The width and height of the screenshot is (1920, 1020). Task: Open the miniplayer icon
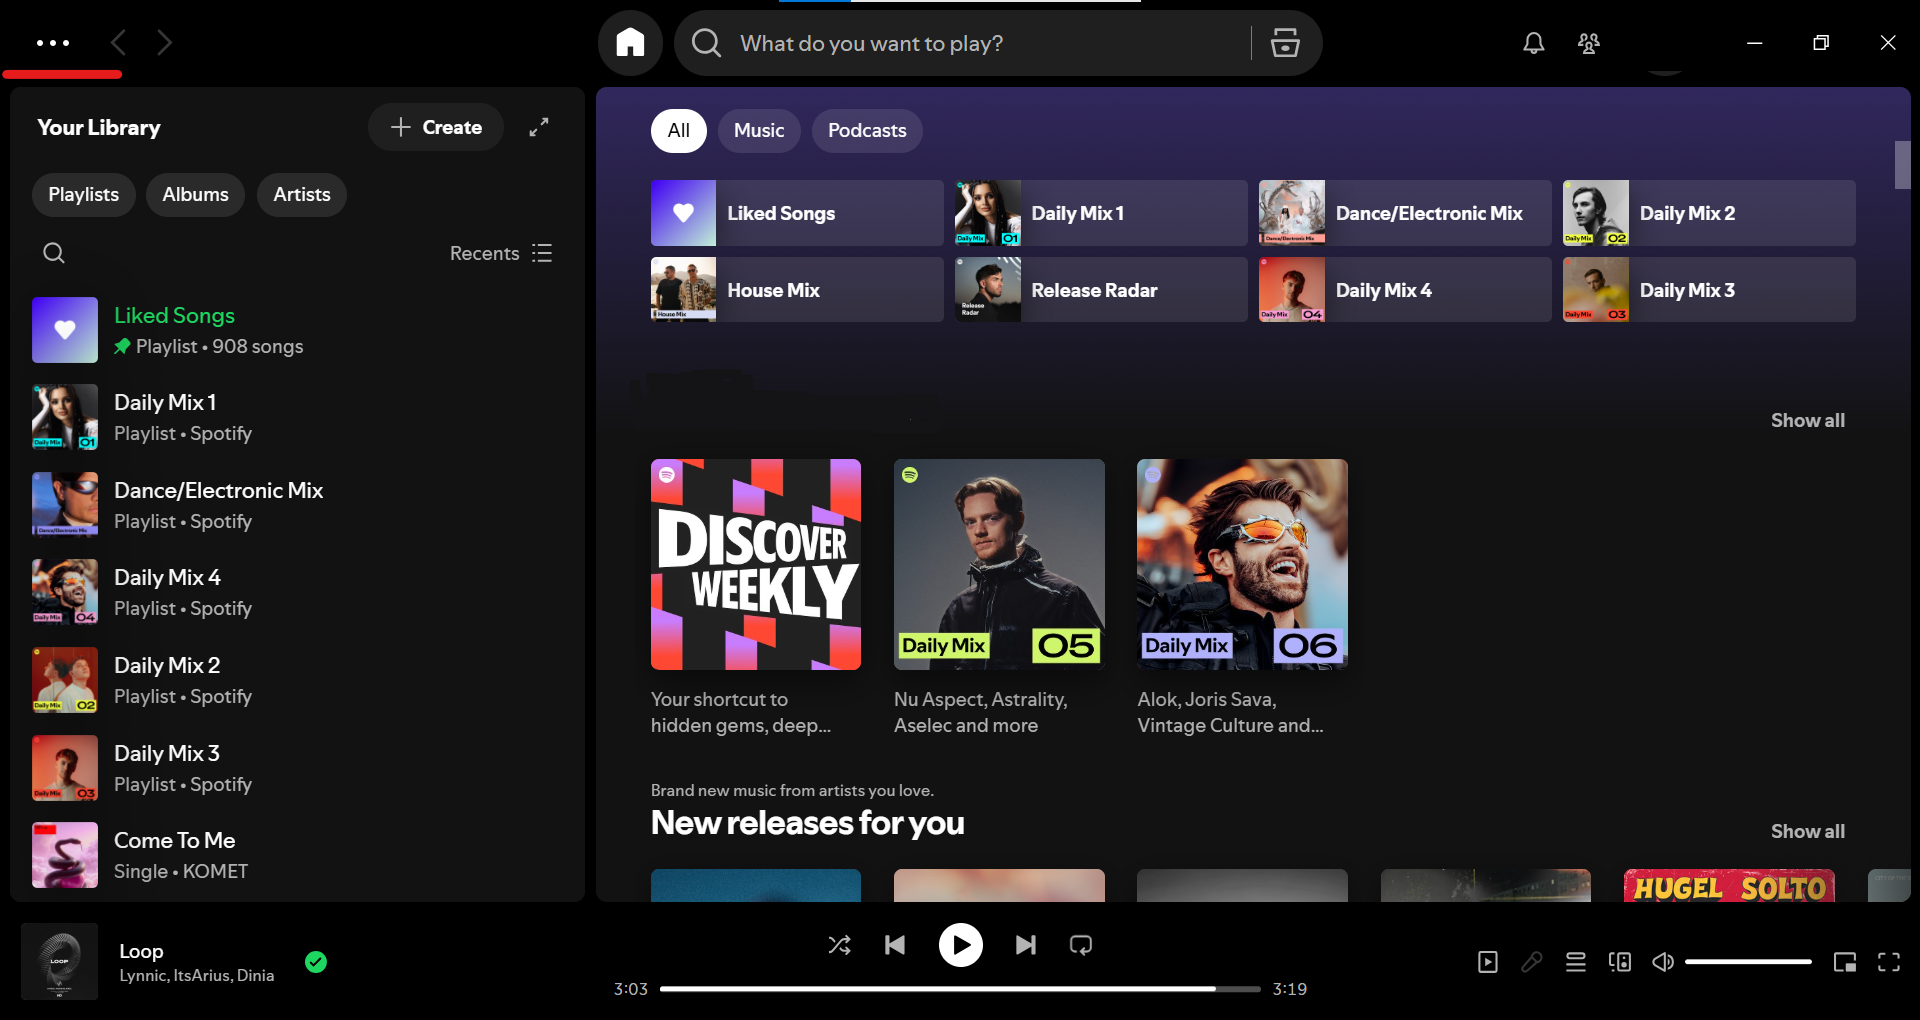[x=1844, y=962]
